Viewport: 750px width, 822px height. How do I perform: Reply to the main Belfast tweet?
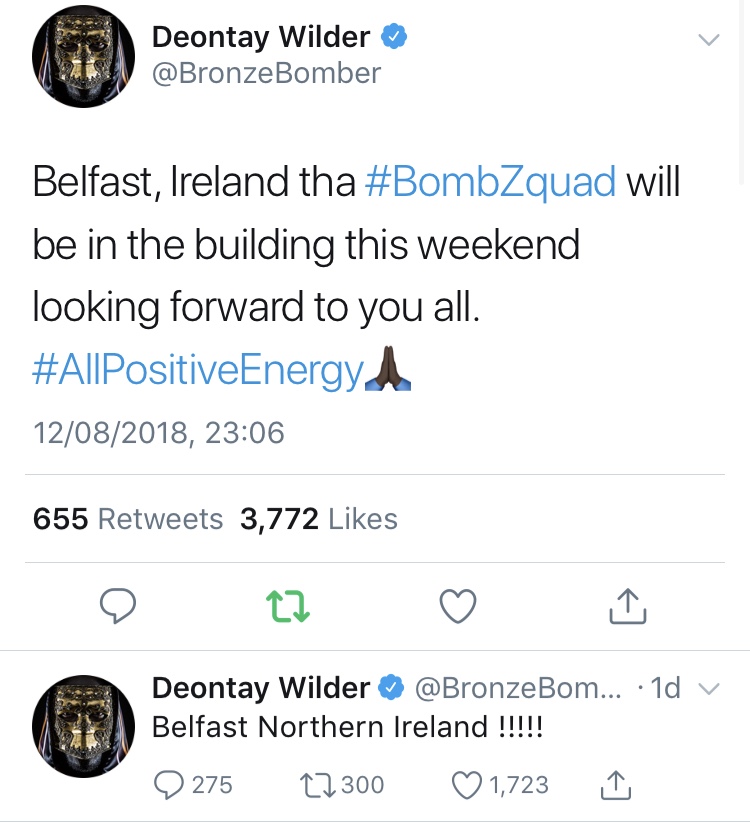118,606
